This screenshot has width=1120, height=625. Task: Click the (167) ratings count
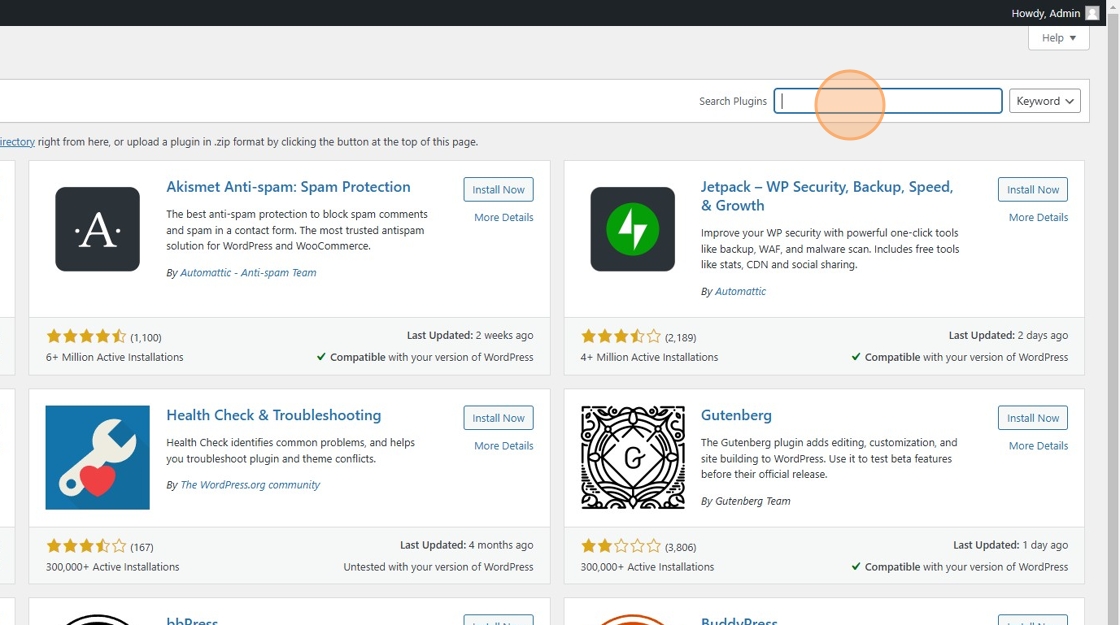(x=141, y=547)
